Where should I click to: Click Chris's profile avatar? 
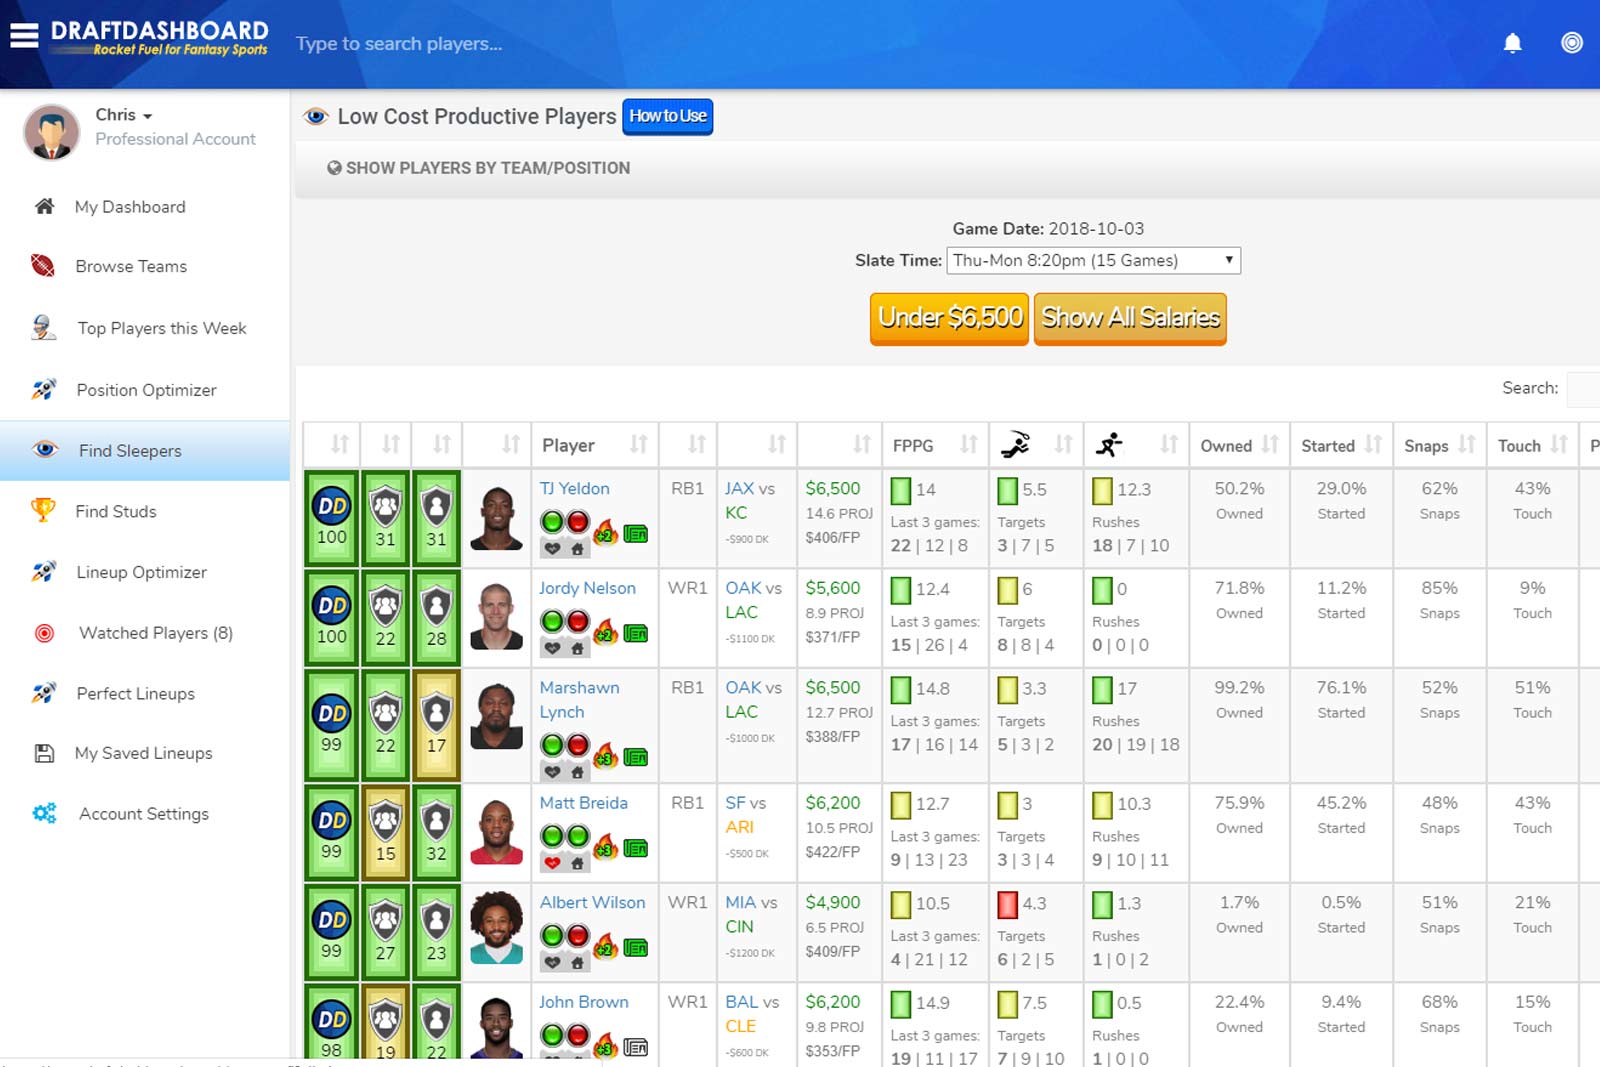(51, 131)
